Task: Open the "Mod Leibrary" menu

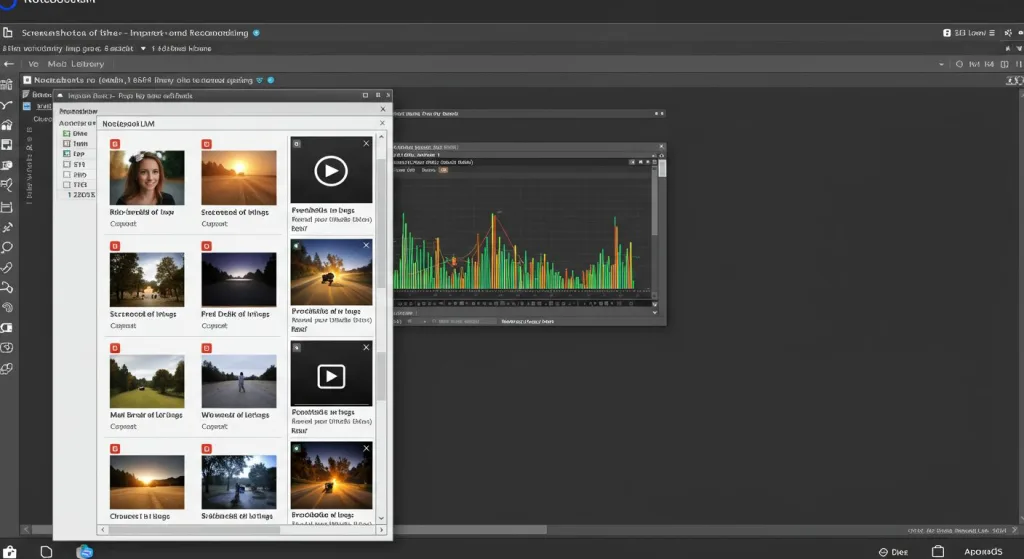Action: (x=76, y=64)
